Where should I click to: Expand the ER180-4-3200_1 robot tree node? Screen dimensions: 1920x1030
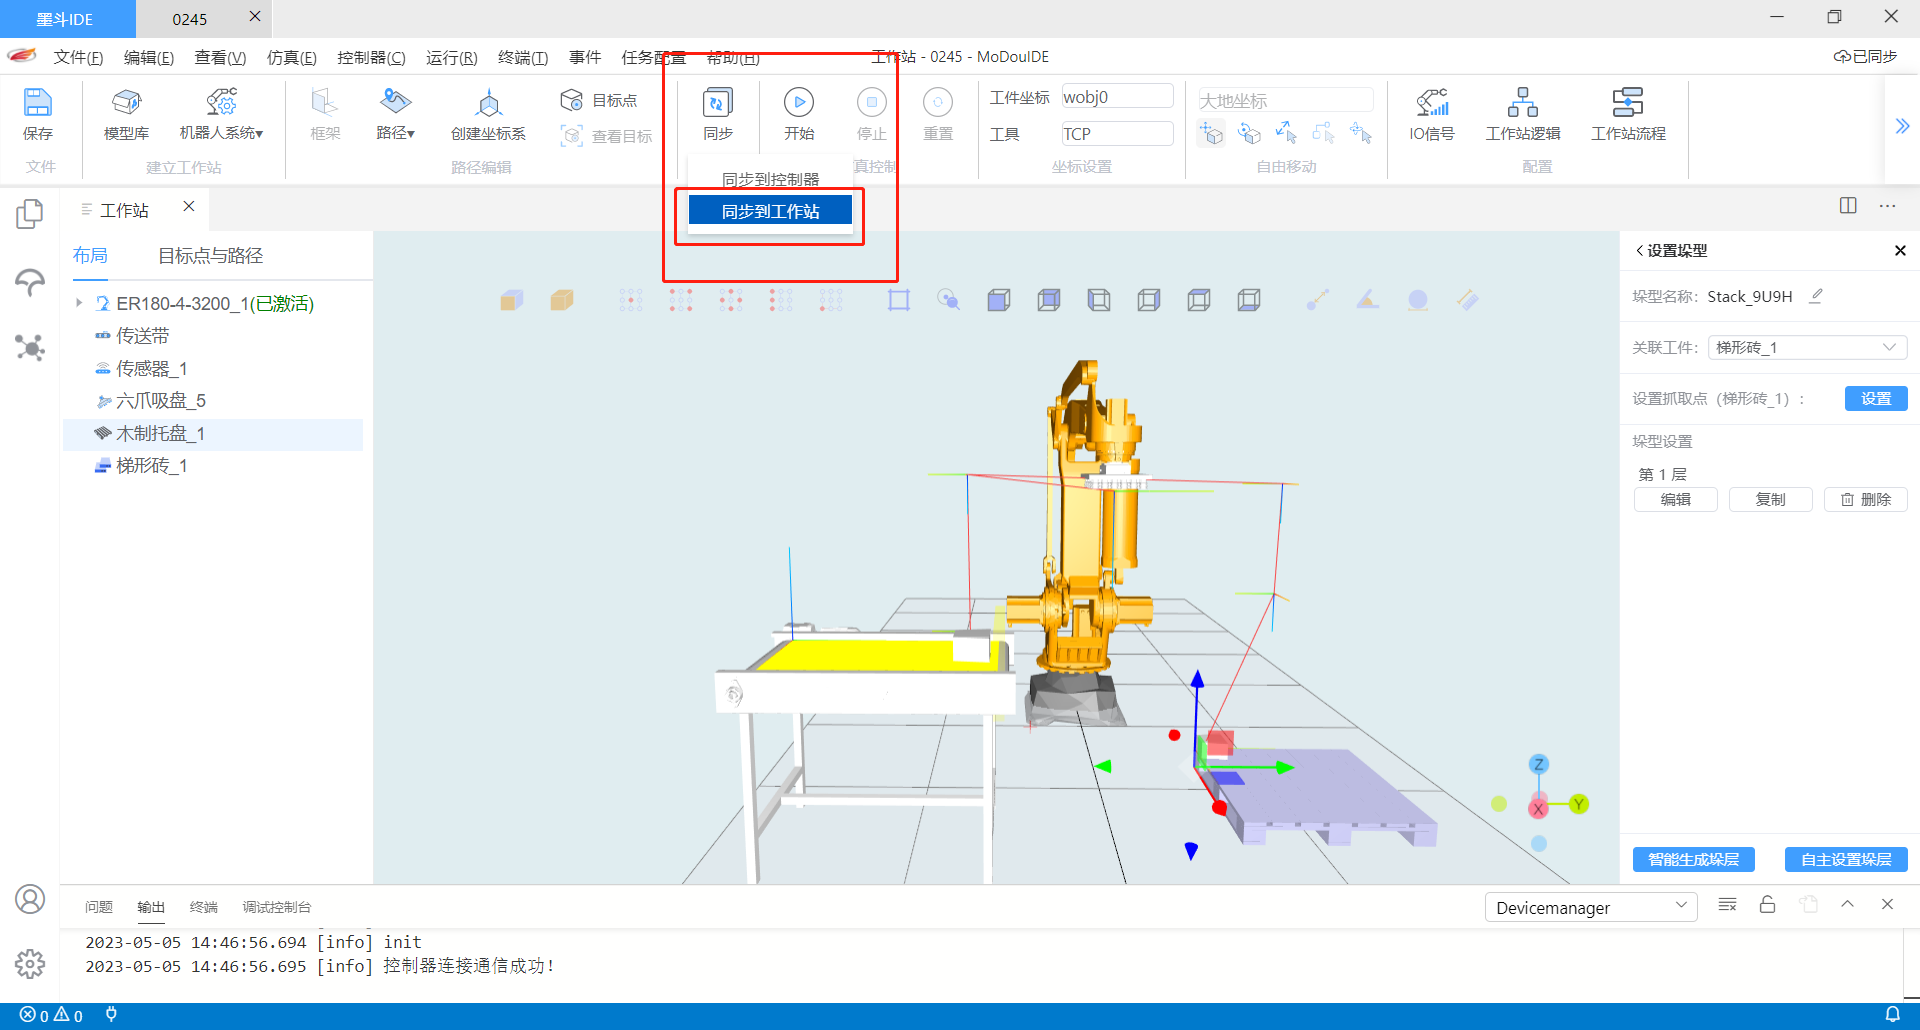tap(79, 303)
